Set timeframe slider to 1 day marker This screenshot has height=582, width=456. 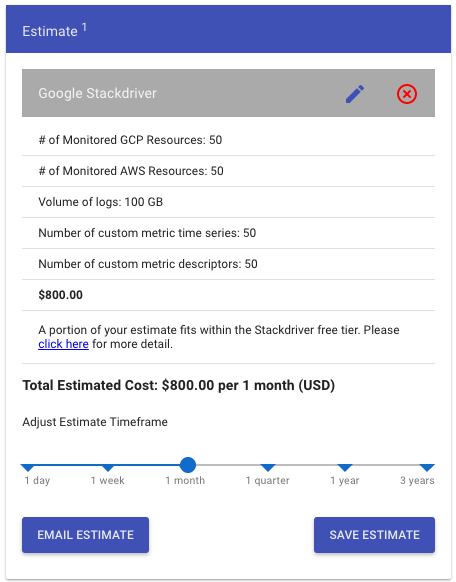coord(28,468)
